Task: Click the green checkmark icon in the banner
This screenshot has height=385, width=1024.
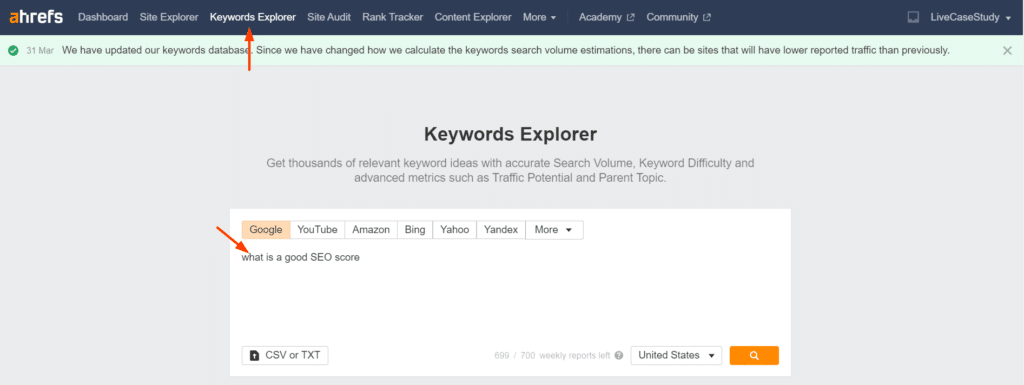Action: (x=12, y=50)
